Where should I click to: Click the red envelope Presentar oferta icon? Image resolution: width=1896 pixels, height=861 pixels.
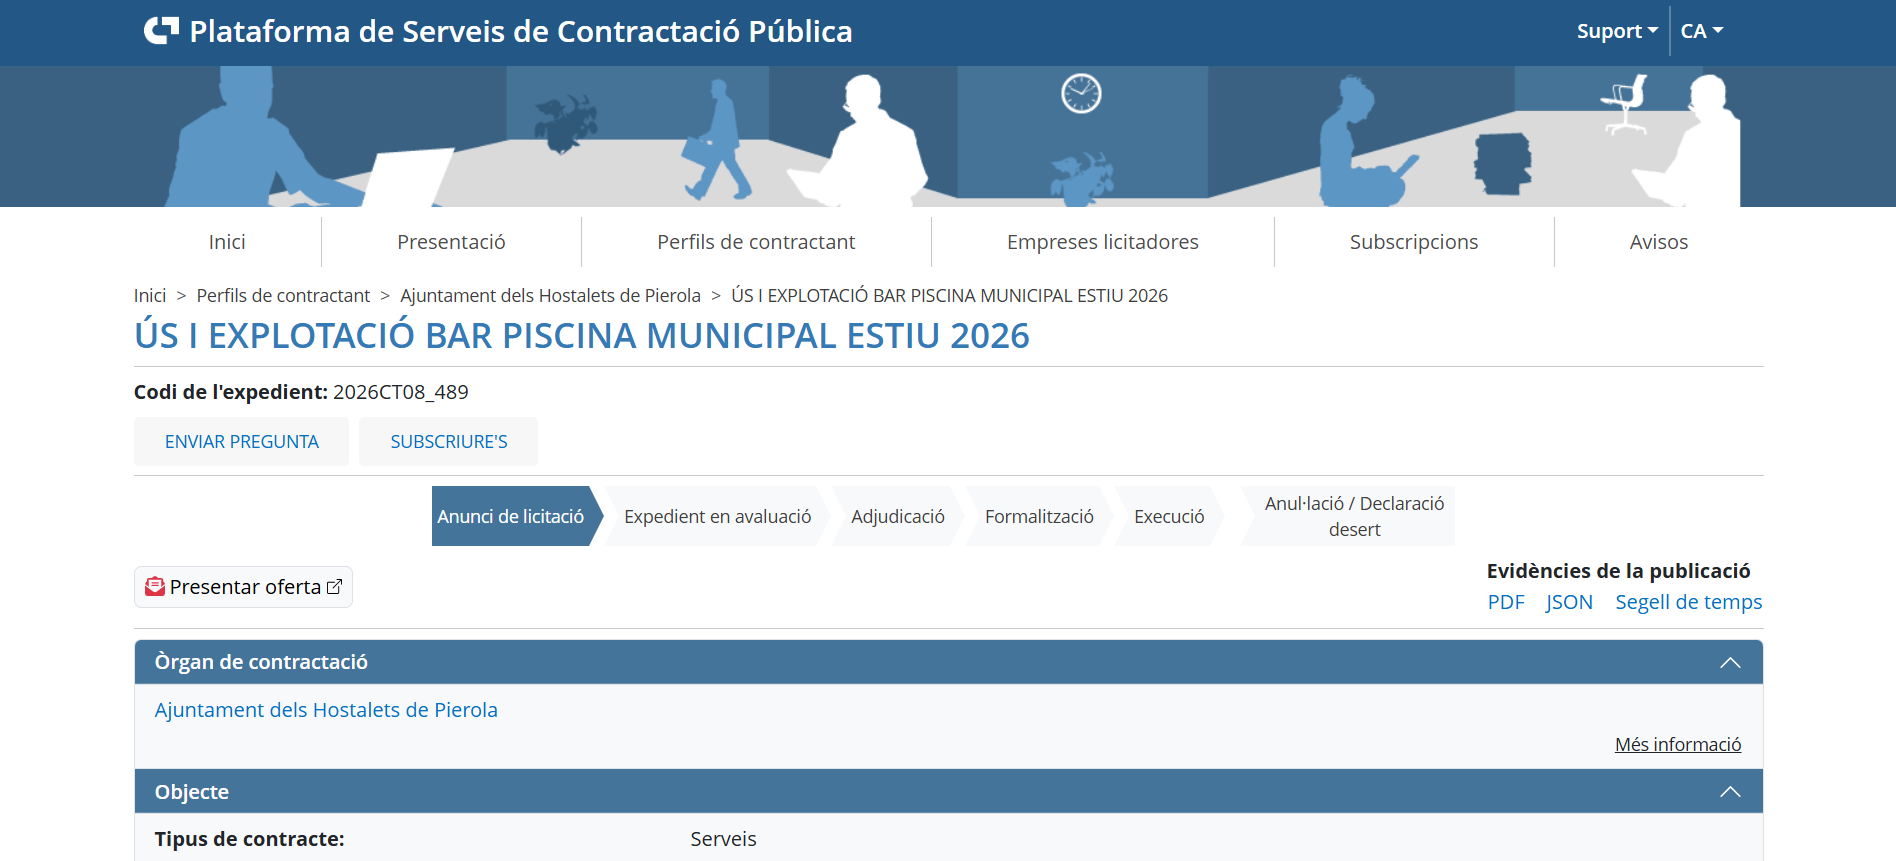[x=155, y=587]
